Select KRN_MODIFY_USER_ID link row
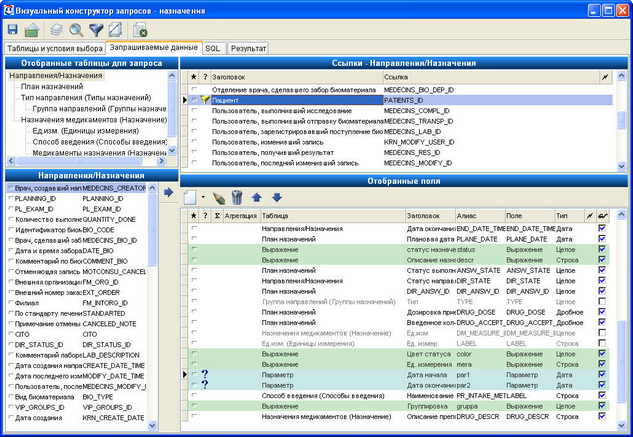This screenshot has height=437, width=633. 400,142
